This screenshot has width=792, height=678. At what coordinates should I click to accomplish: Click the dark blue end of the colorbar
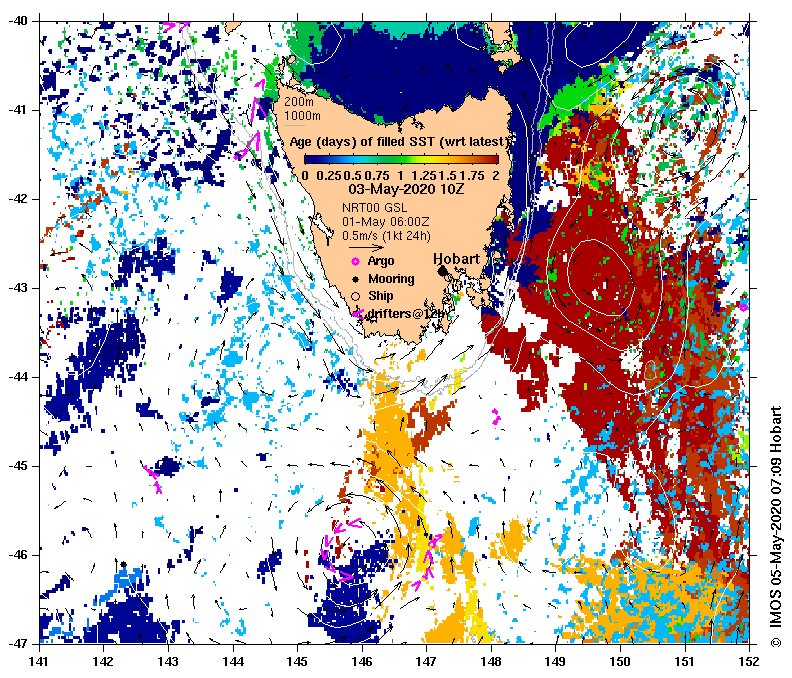[x=309, y=160]
